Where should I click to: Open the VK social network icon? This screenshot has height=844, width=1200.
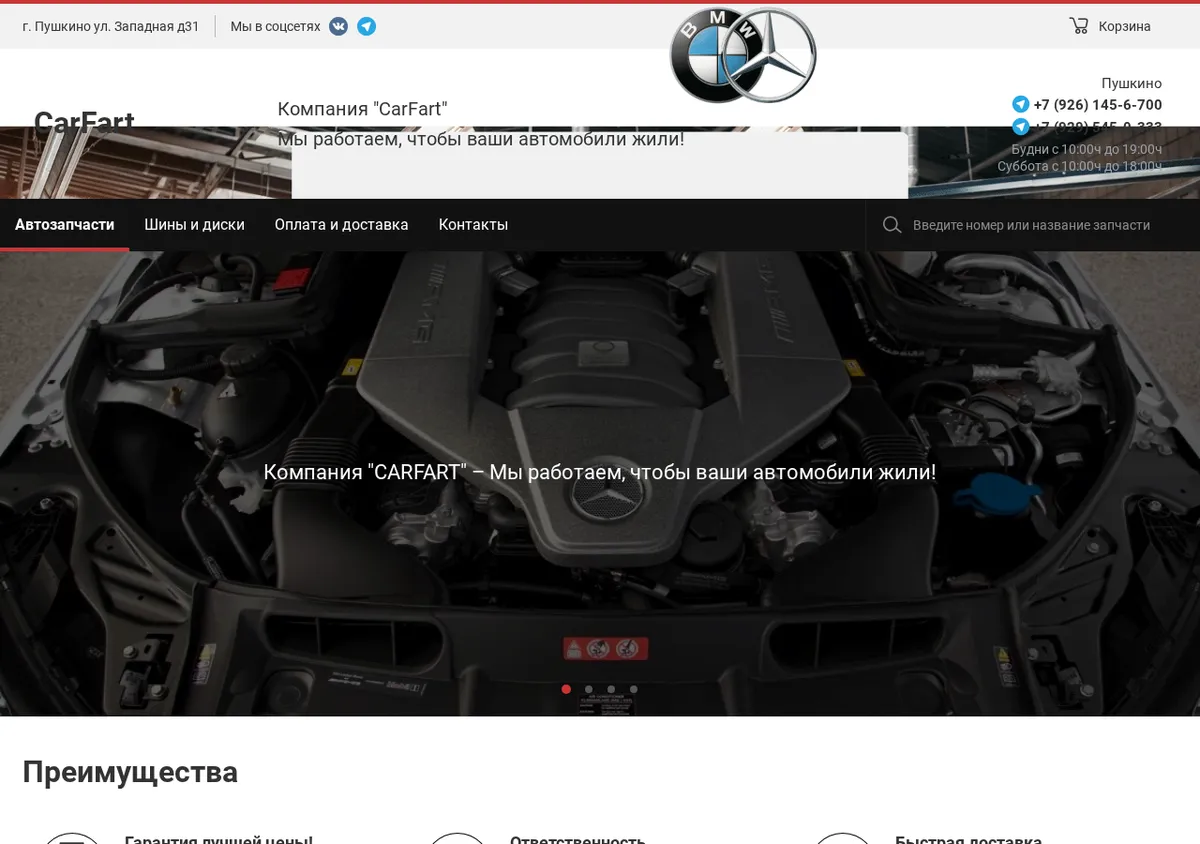339,27
